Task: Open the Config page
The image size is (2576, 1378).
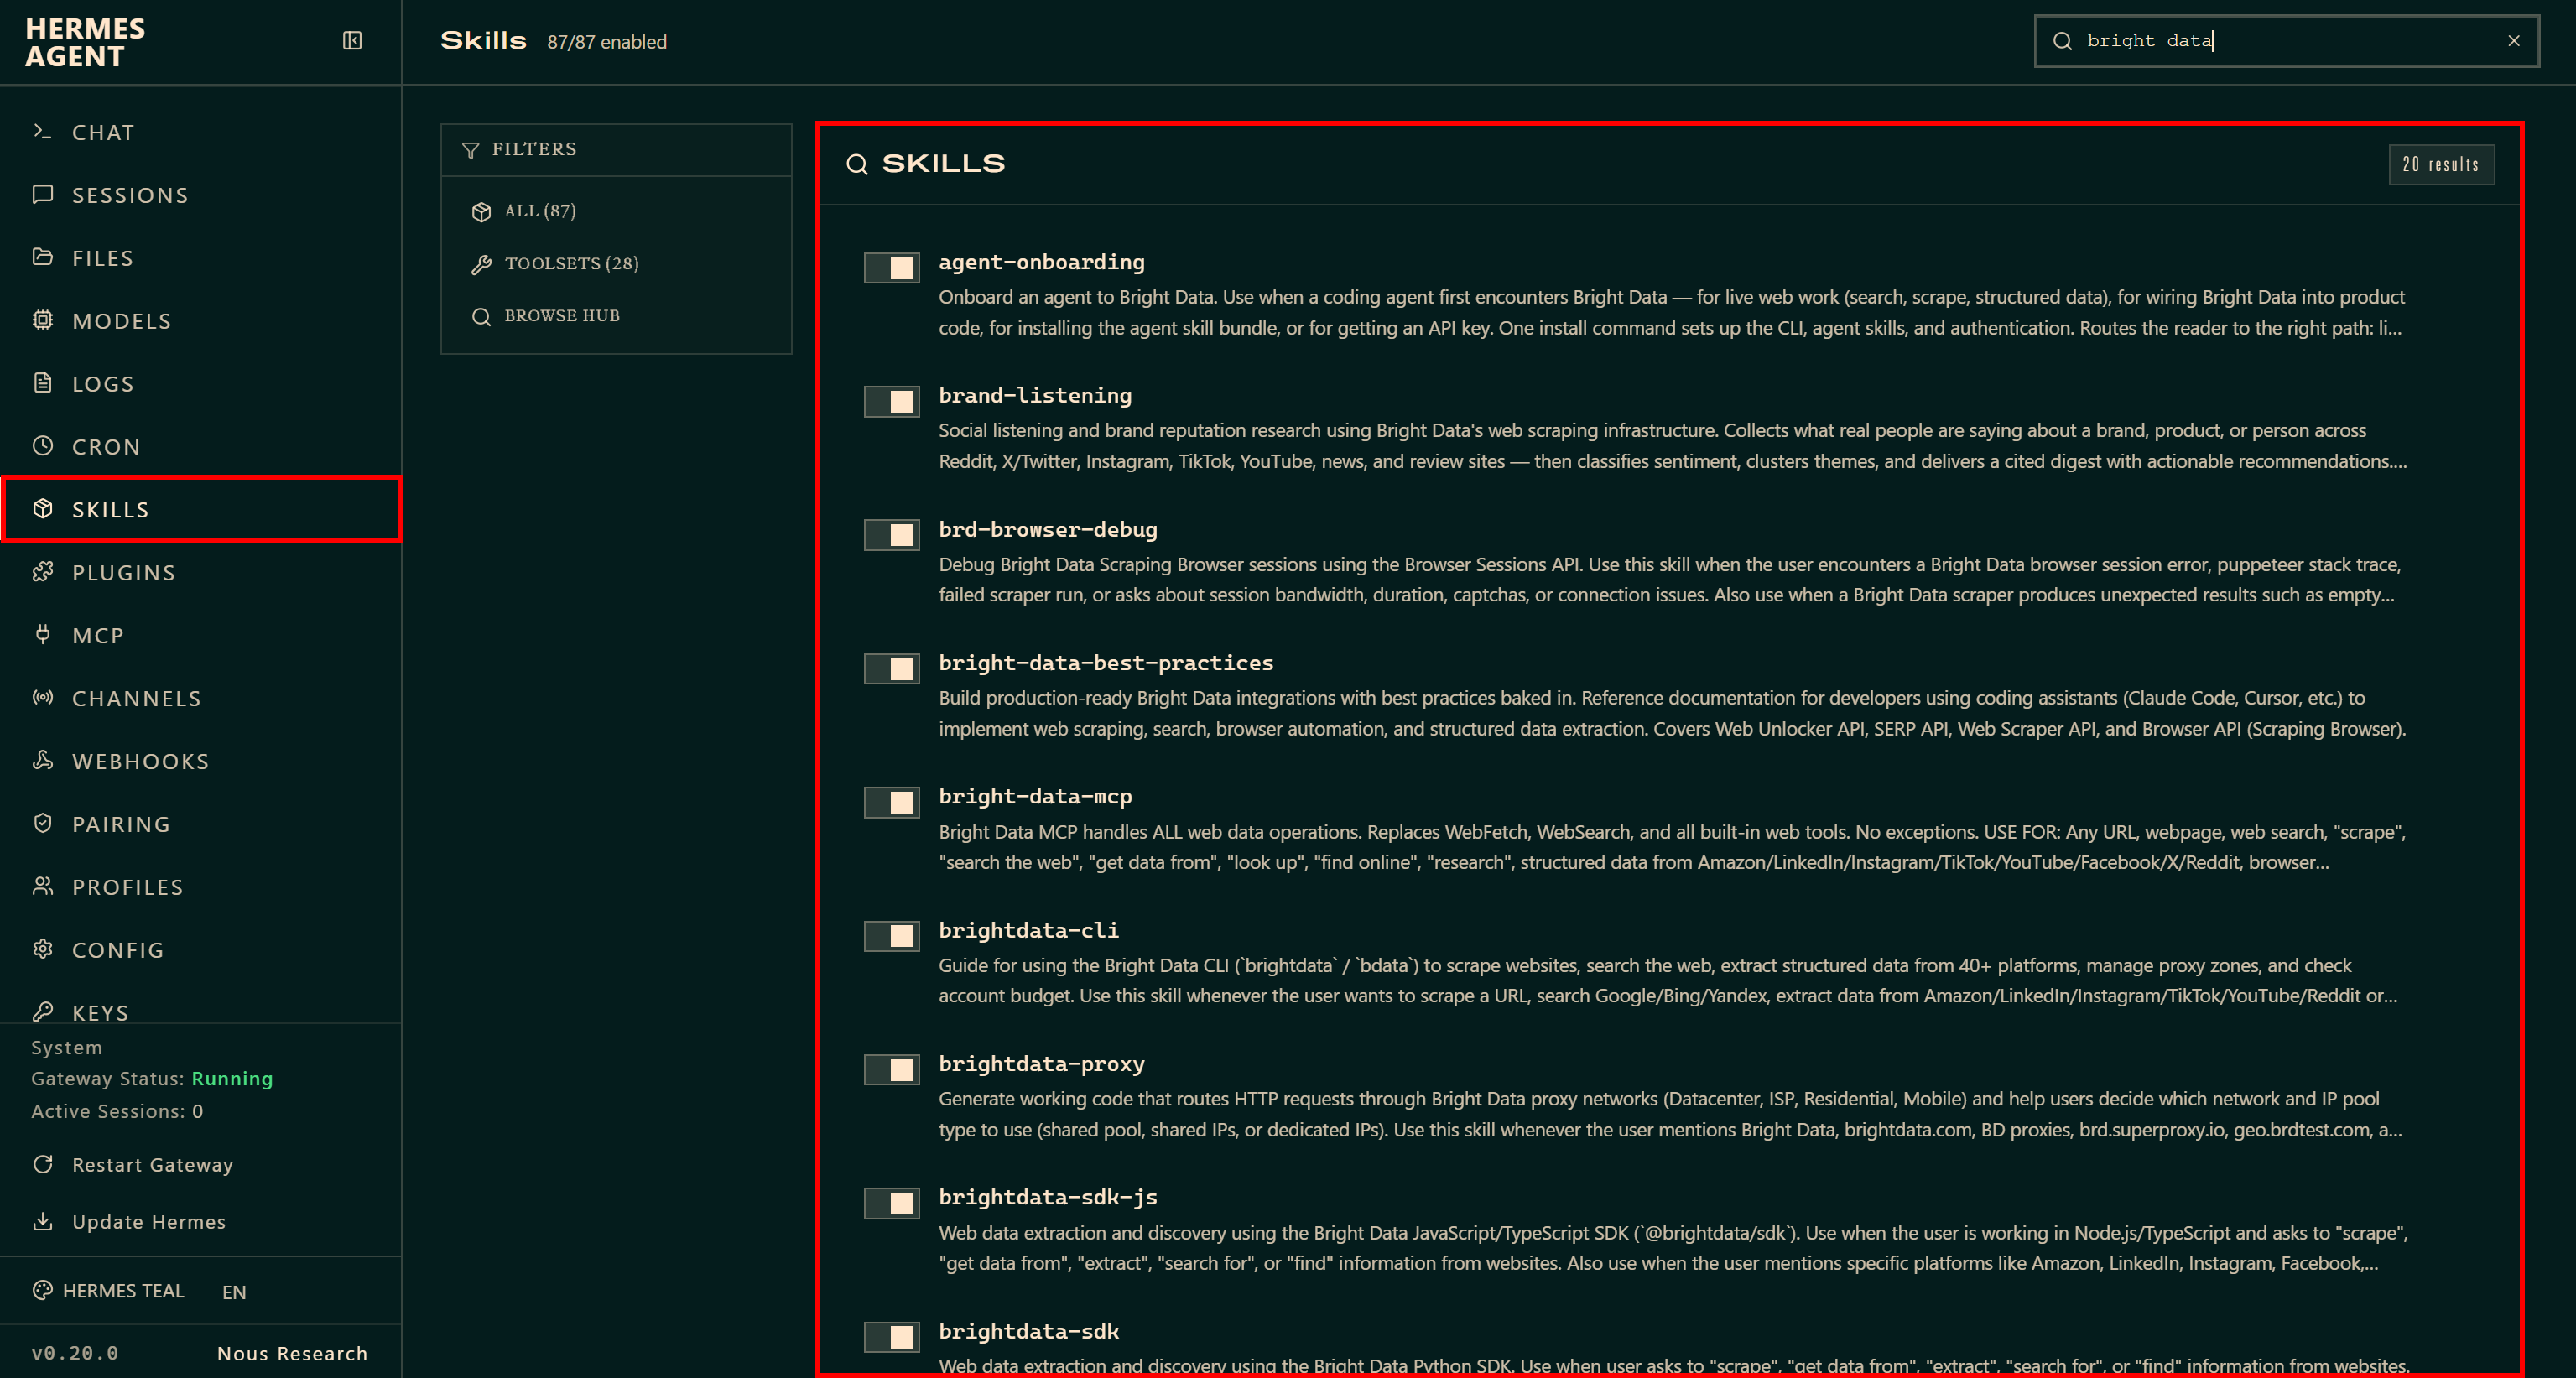Action: point(200,950)
